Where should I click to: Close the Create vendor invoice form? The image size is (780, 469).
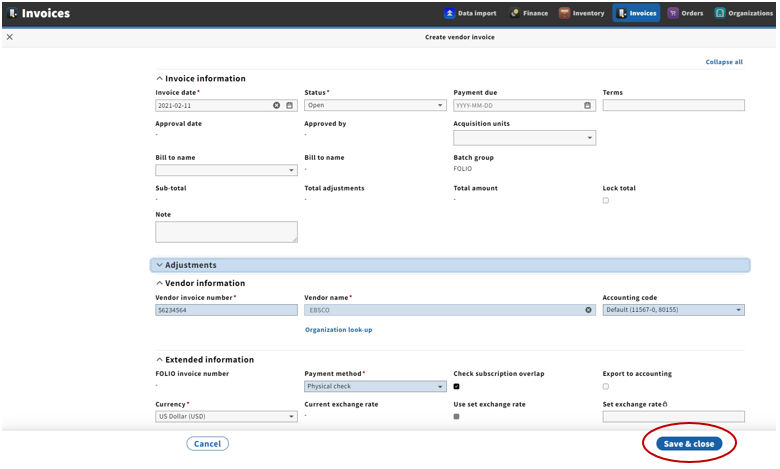click(9, 37)
